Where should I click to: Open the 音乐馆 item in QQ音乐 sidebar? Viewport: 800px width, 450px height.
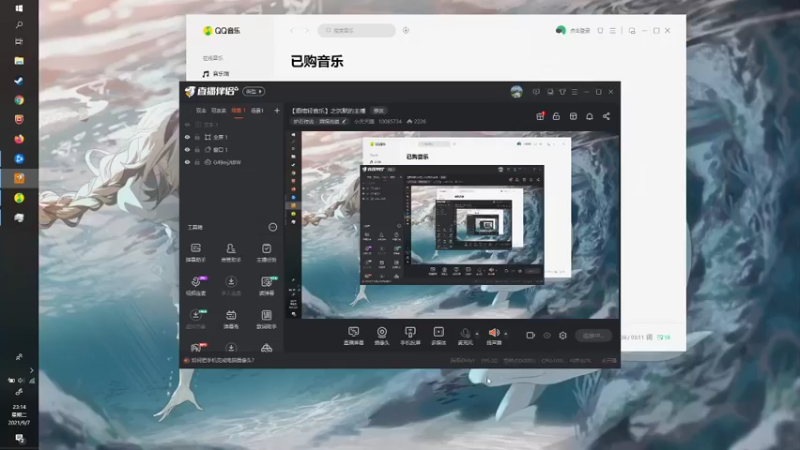(215, 74)
